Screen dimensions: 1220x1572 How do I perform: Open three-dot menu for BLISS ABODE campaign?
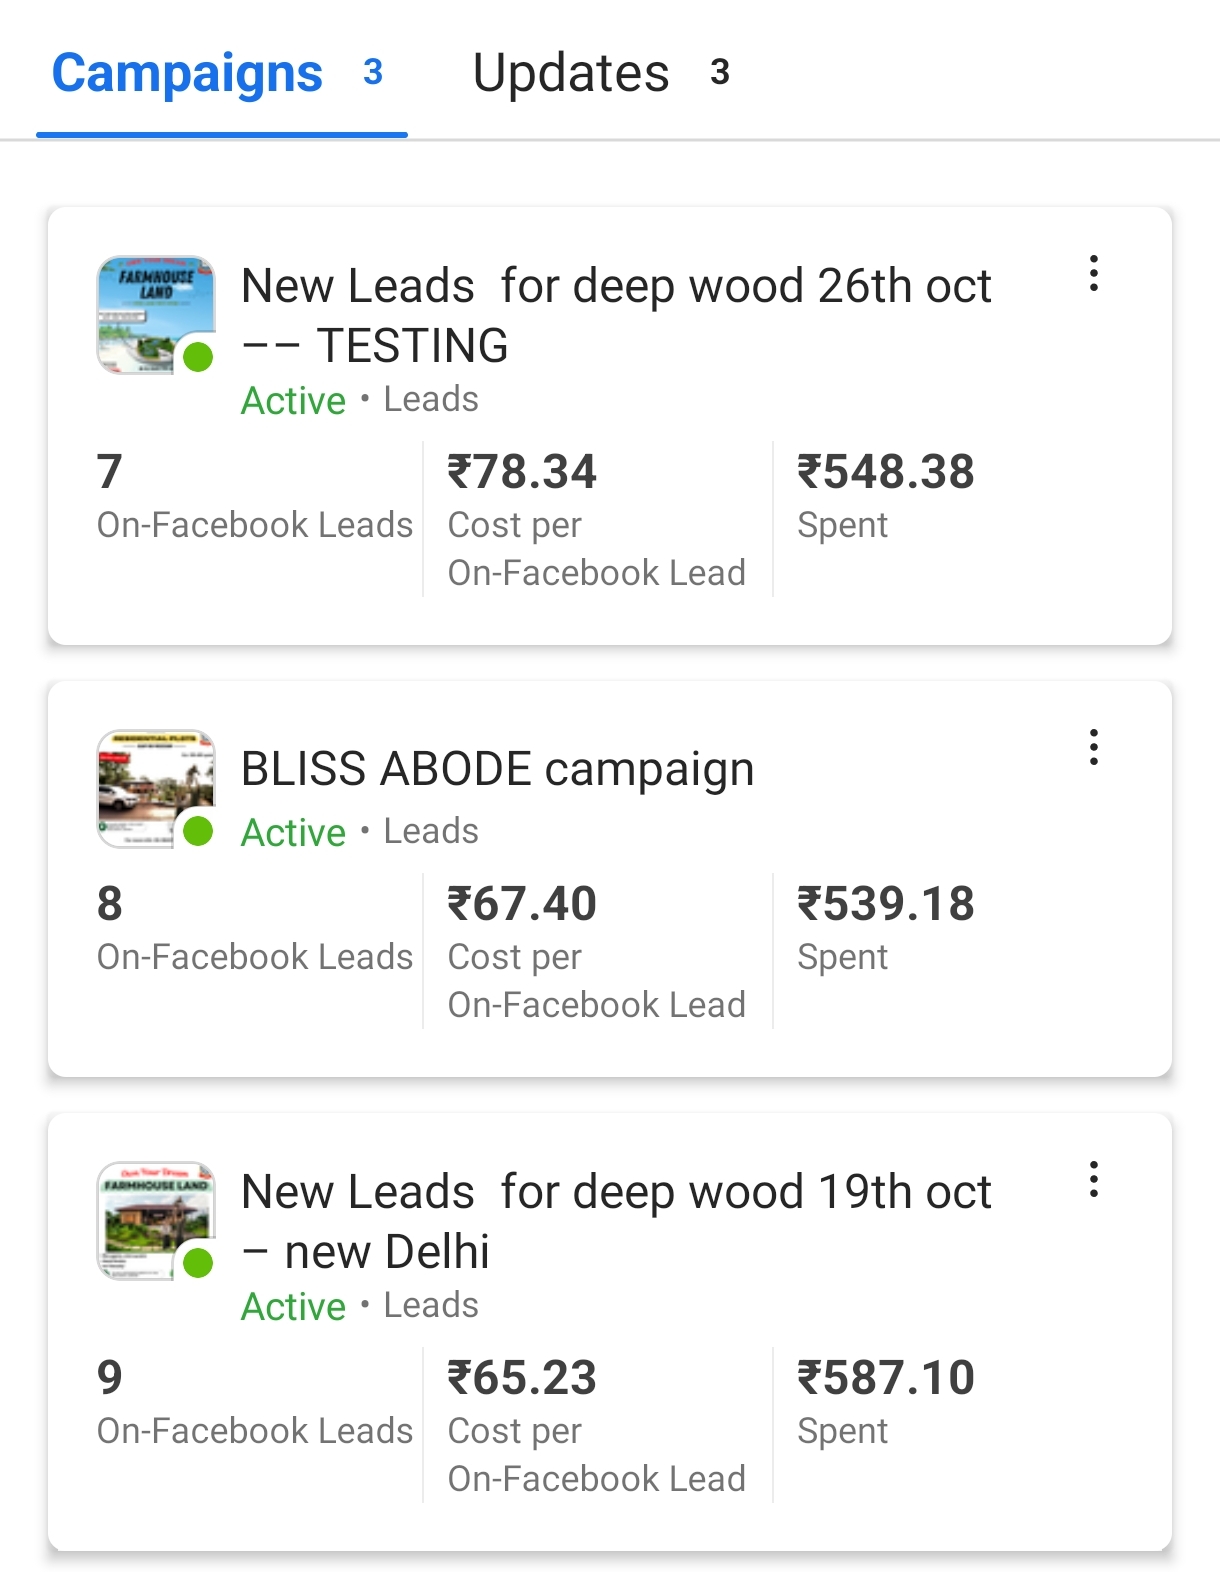pos(1093,747)
